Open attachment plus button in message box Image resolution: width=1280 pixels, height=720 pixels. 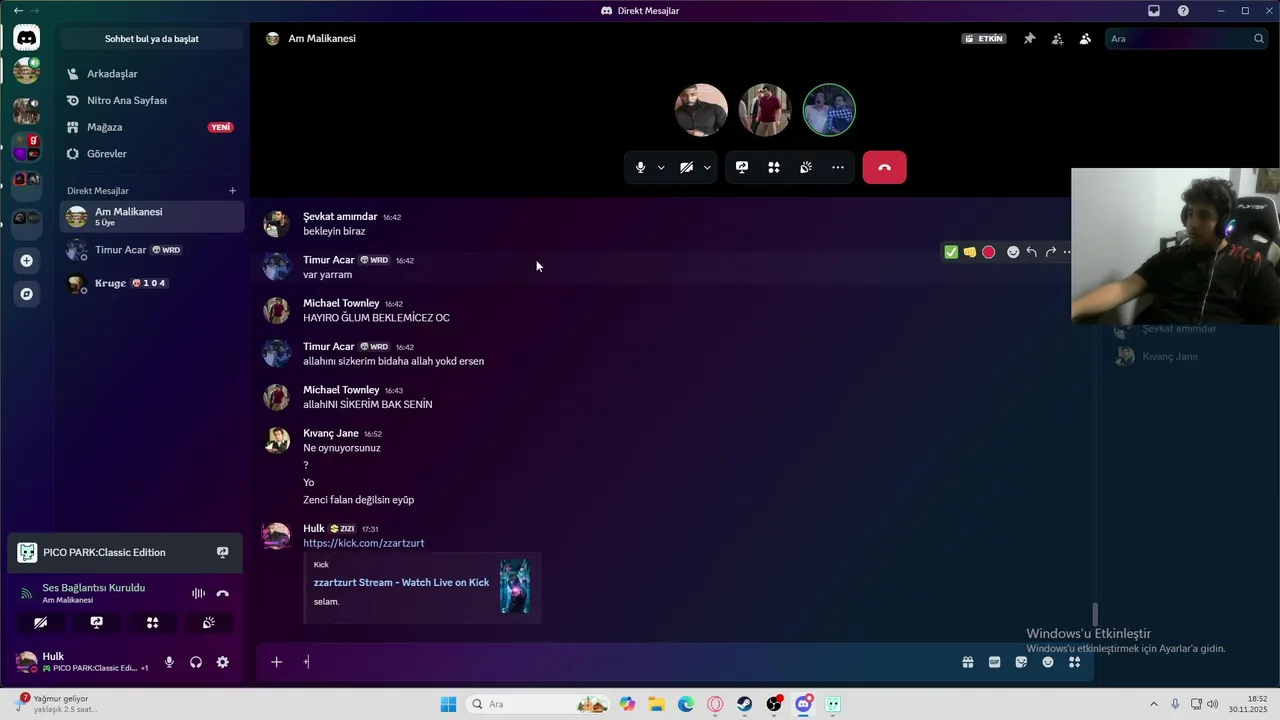277,662
